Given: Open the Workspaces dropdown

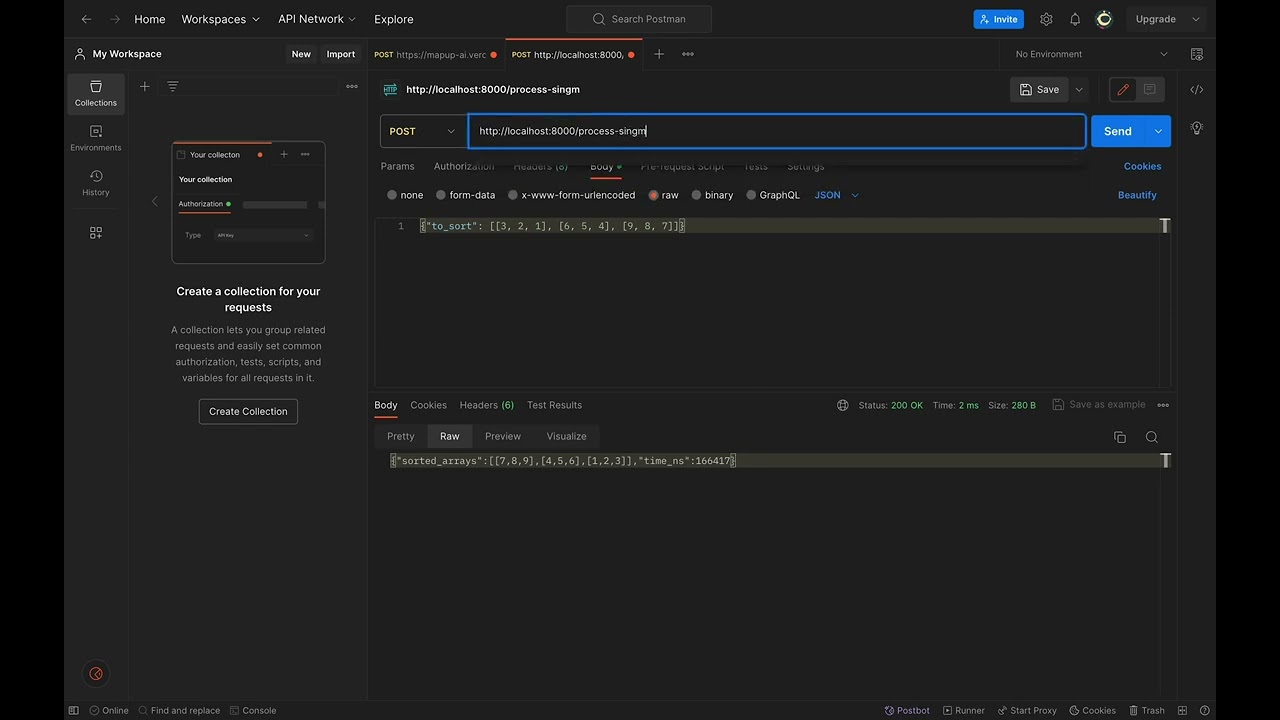Looking at the screenshot, I should [220, 19].
